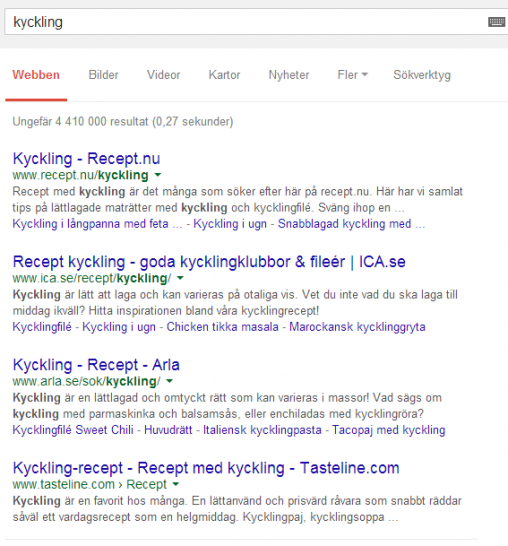Select the Webben tab
Screen dimensions: 508x546
(x=36, y=75)
